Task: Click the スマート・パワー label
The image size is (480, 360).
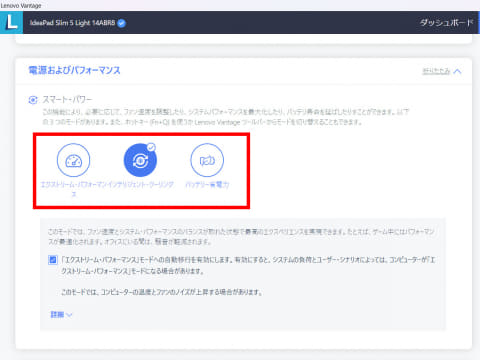Action: (x=67, y=99)
